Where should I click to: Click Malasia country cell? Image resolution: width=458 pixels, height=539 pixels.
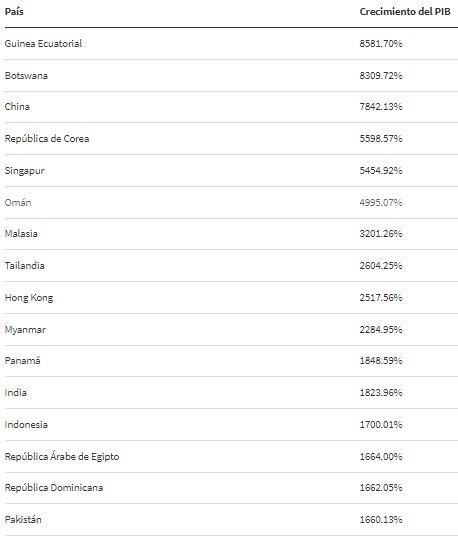21,234
